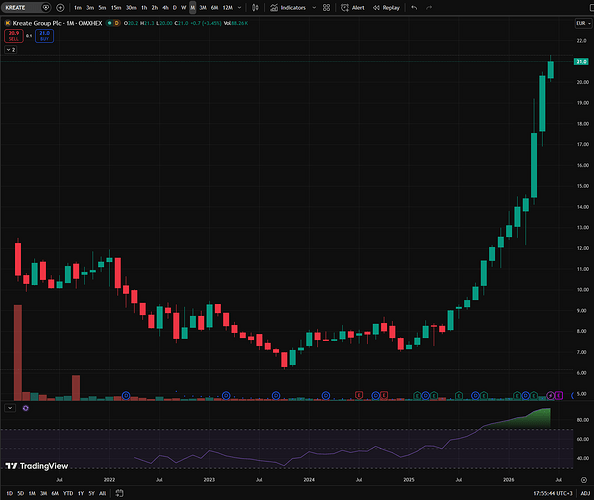Image resolution: width=594 pixels, height=500 pixels.
Task: Click the red 20.9 SELL button
Action: (14, 36)
